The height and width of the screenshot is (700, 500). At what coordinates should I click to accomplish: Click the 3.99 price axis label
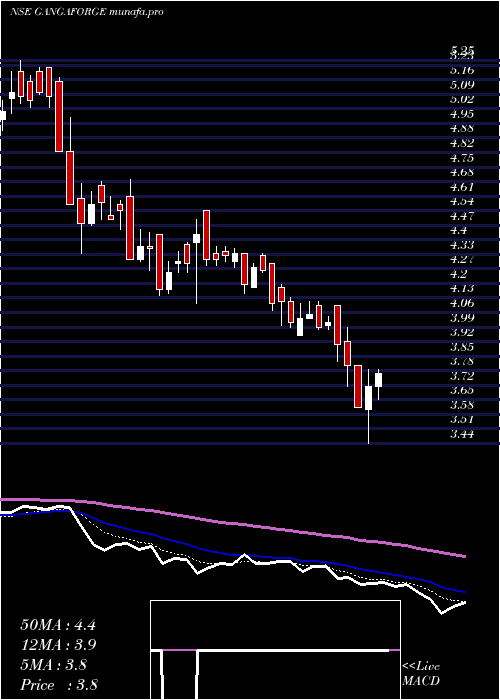[462, 318]
